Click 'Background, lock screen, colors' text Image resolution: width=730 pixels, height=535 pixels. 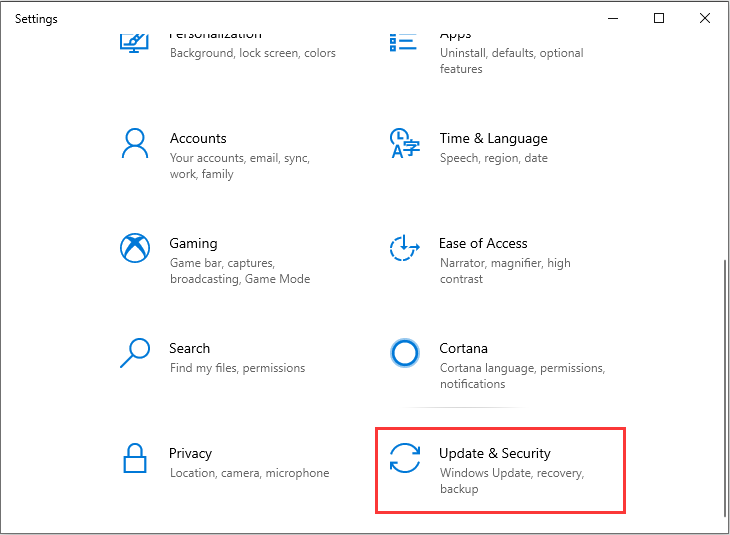click(x=253, y=53)
